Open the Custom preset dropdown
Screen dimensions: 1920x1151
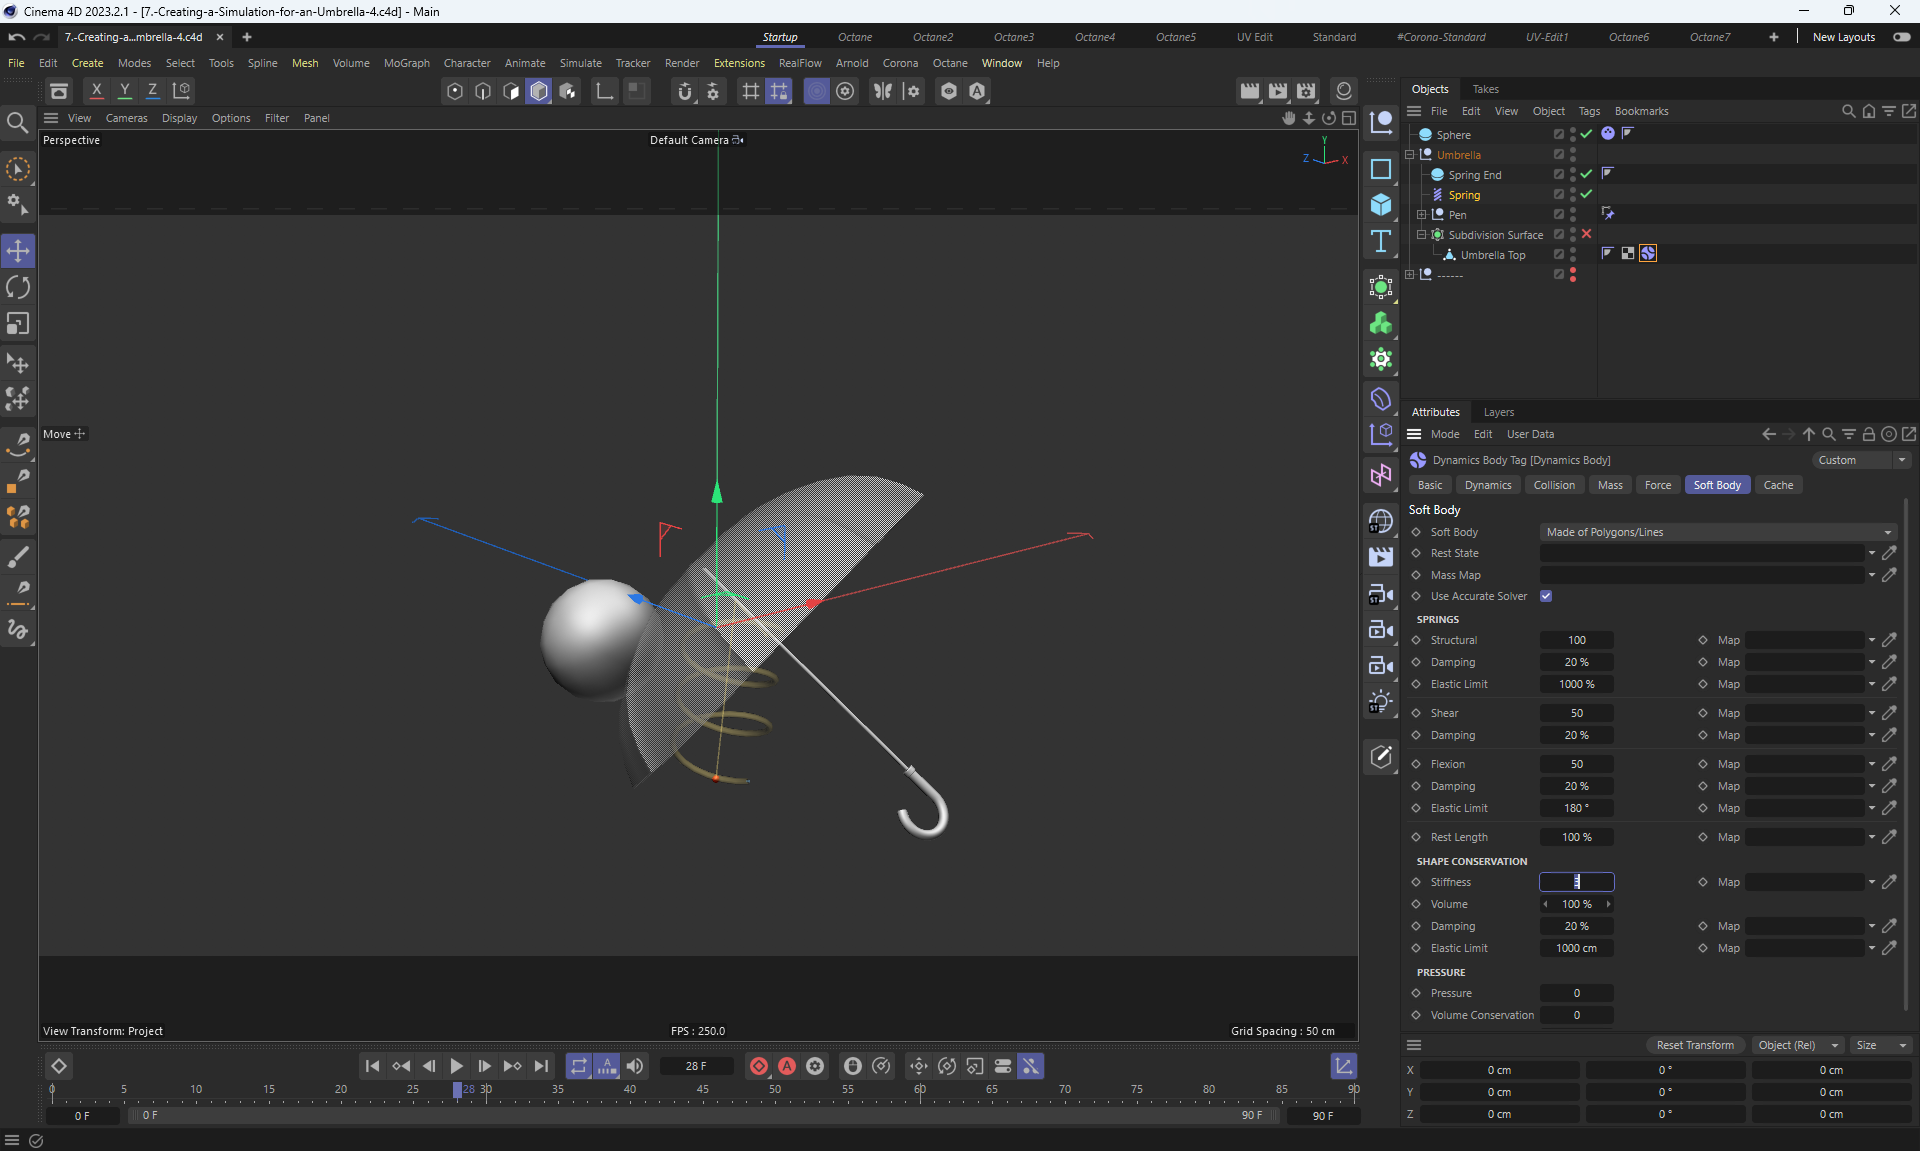pyautogui.click(x=1861, y=460)
